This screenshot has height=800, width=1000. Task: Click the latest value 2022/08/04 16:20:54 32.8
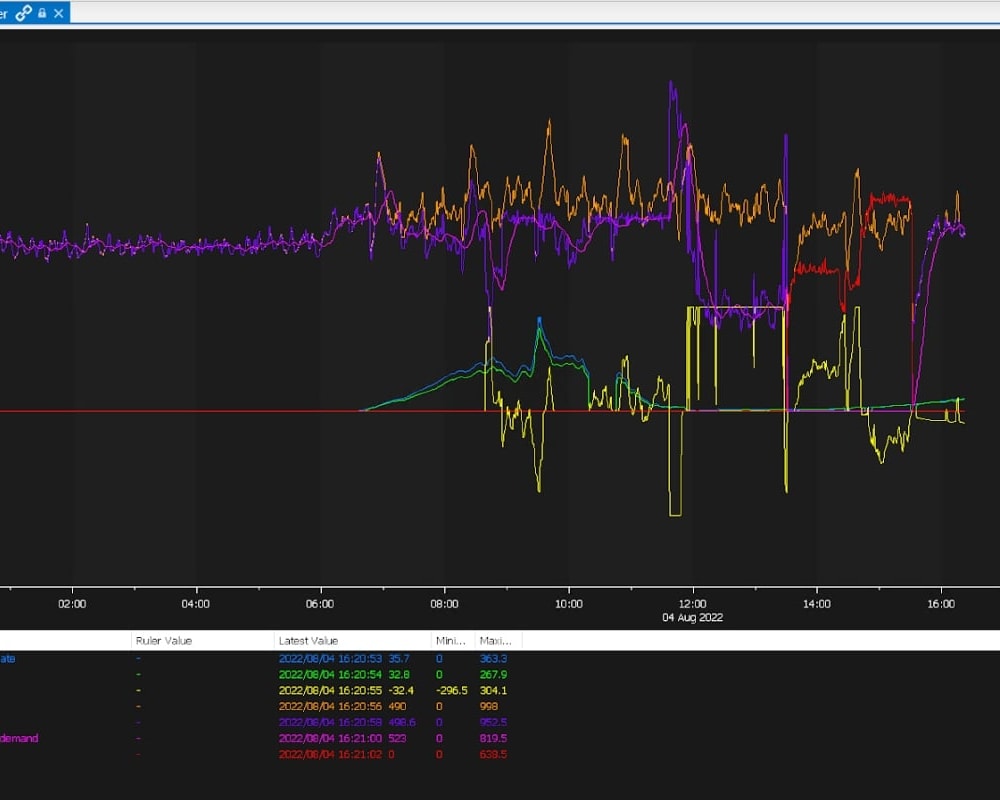pos(344,674)
